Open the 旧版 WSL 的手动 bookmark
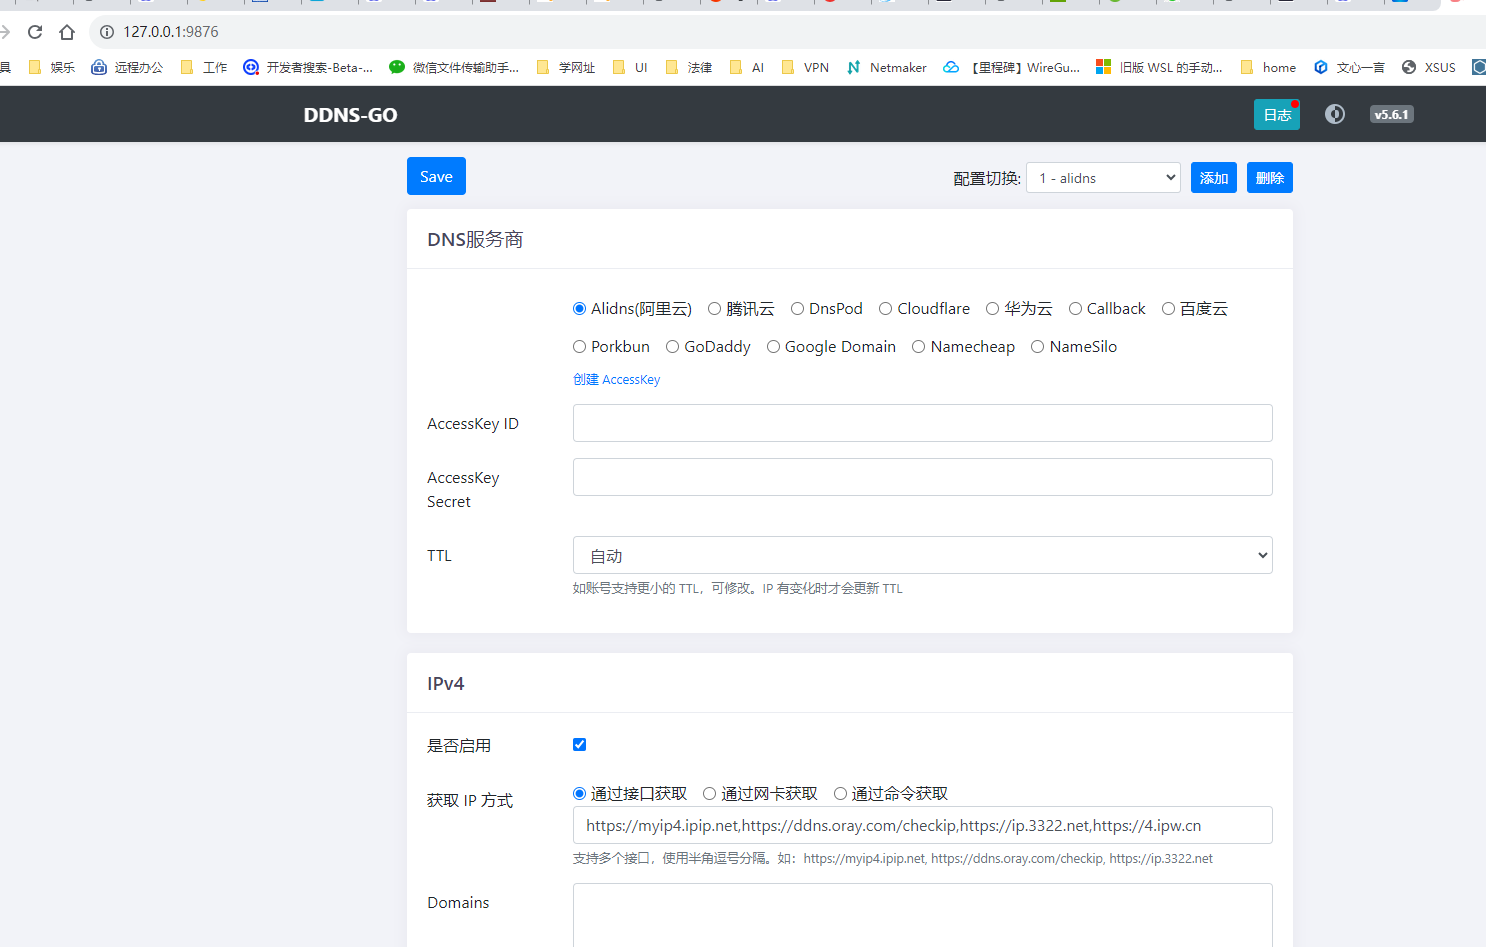This screenshot has width=1486, height=947. [x=1160, y=67]
